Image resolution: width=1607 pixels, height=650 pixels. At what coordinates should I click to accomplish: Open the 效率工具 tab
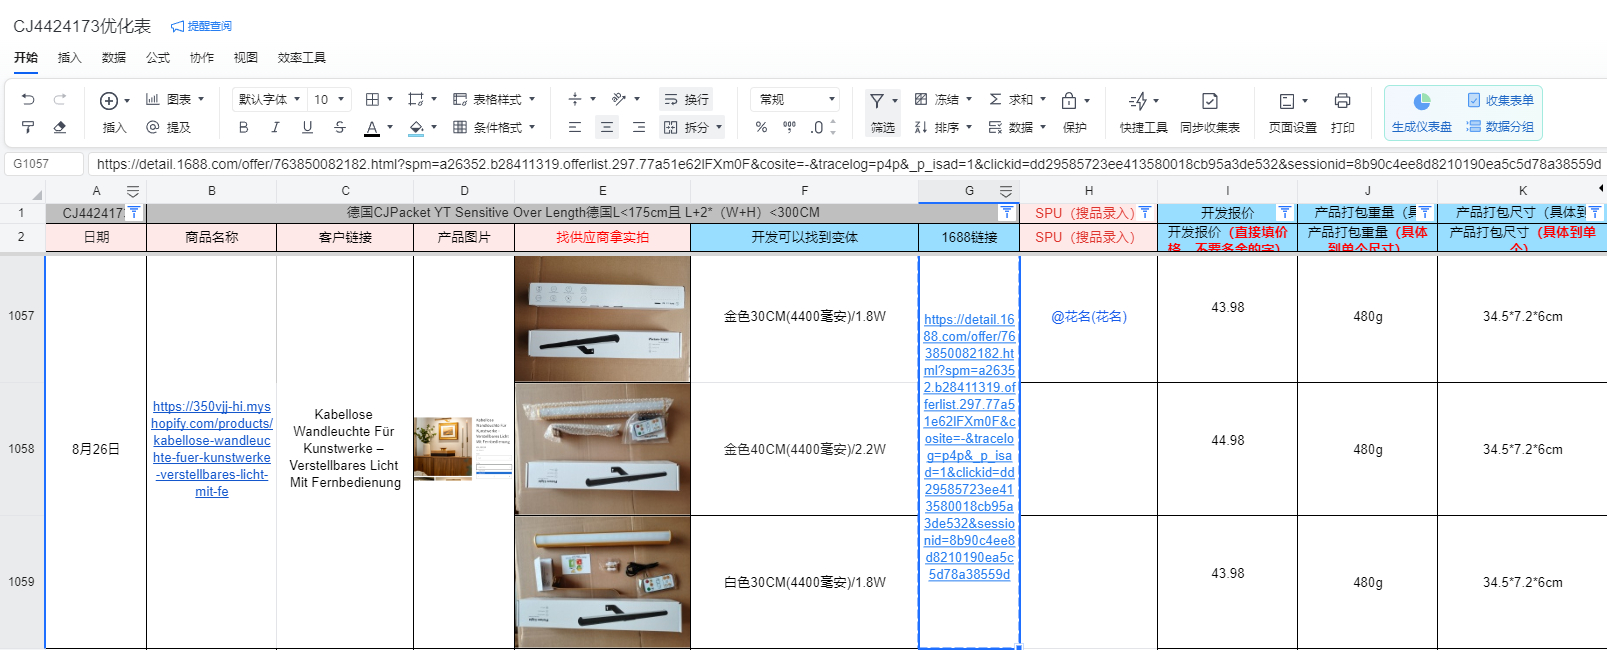point(301,57)
